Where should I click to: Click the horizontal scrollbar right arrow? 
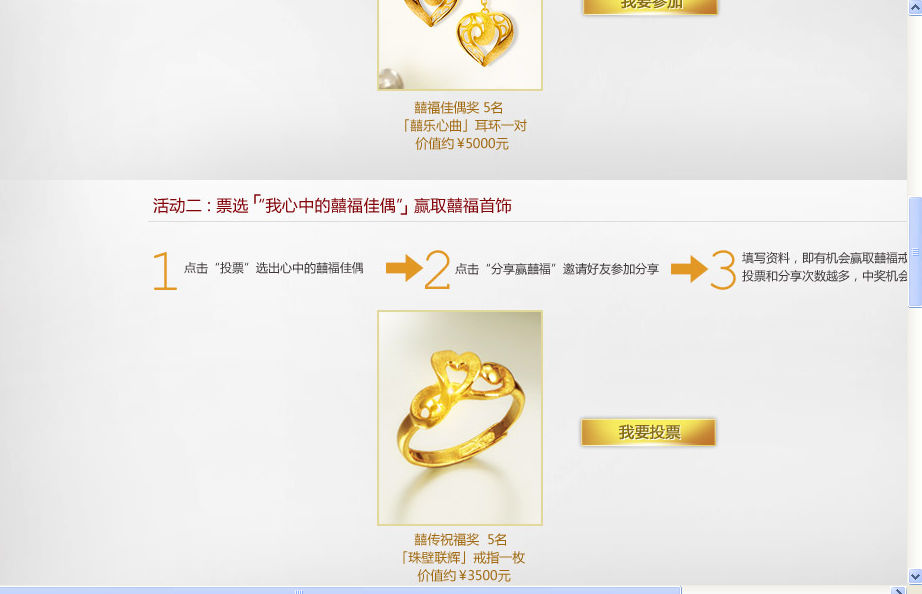click(897, 590)
